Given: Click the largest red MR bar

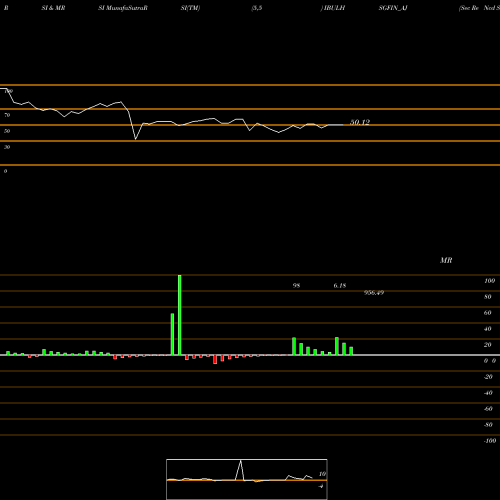Looking at the screenshot, I should tap(215, 359).
